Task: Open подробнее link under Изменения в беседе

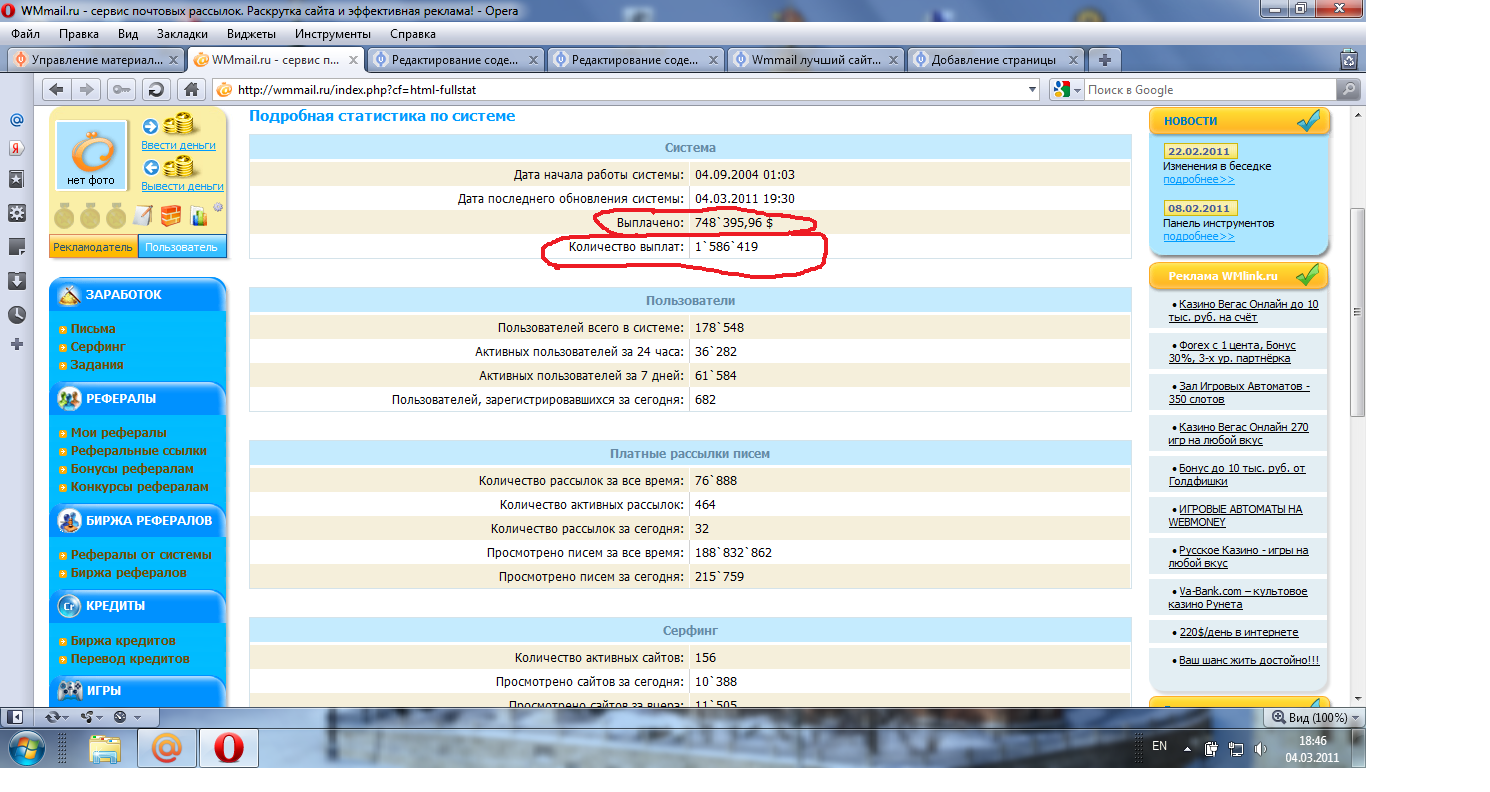Action: [x=1198, y=180]
